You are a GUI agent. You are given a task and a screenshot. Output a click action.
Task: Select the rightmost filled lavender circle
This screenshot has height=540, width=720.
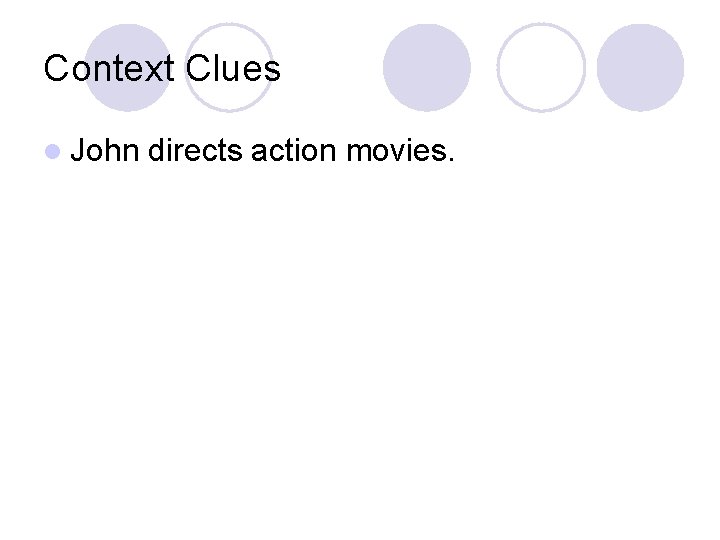coord(640,68)
